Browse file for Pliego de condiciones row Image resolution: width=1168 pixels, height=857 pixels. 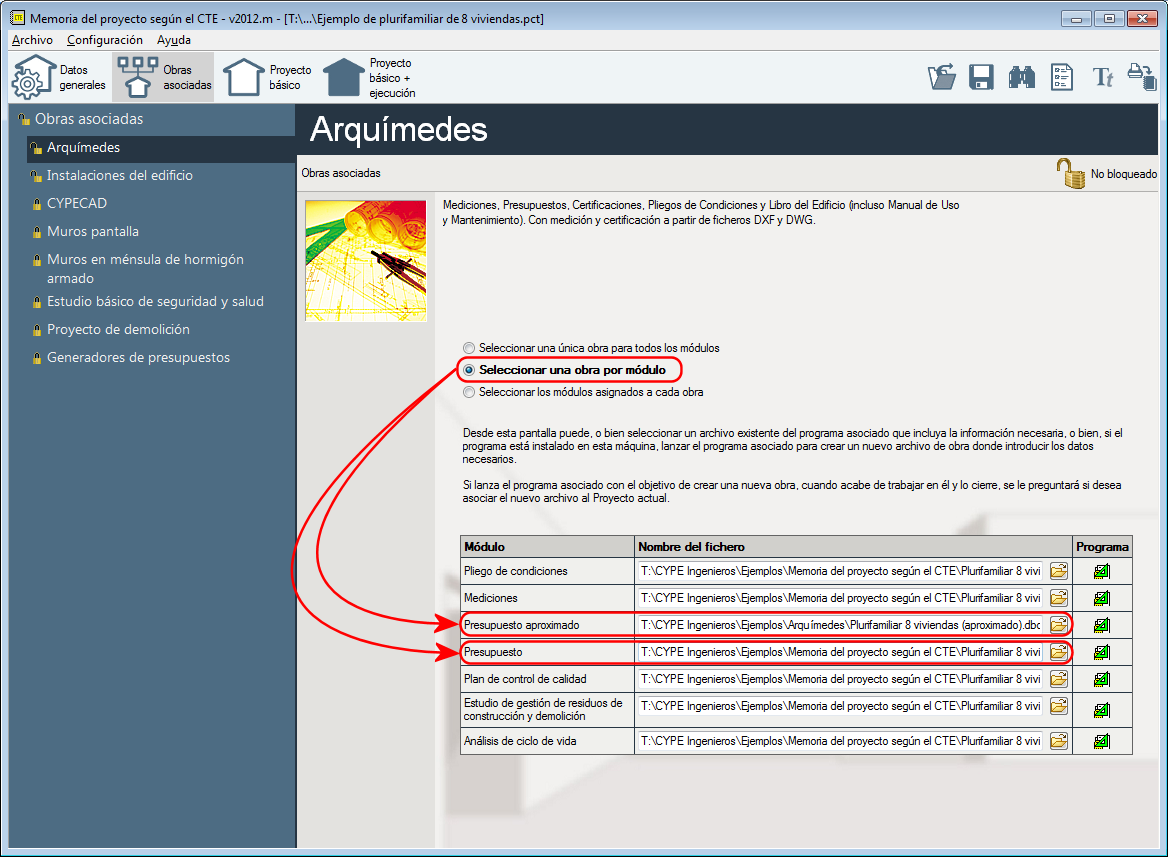[x=1058, y=572]
